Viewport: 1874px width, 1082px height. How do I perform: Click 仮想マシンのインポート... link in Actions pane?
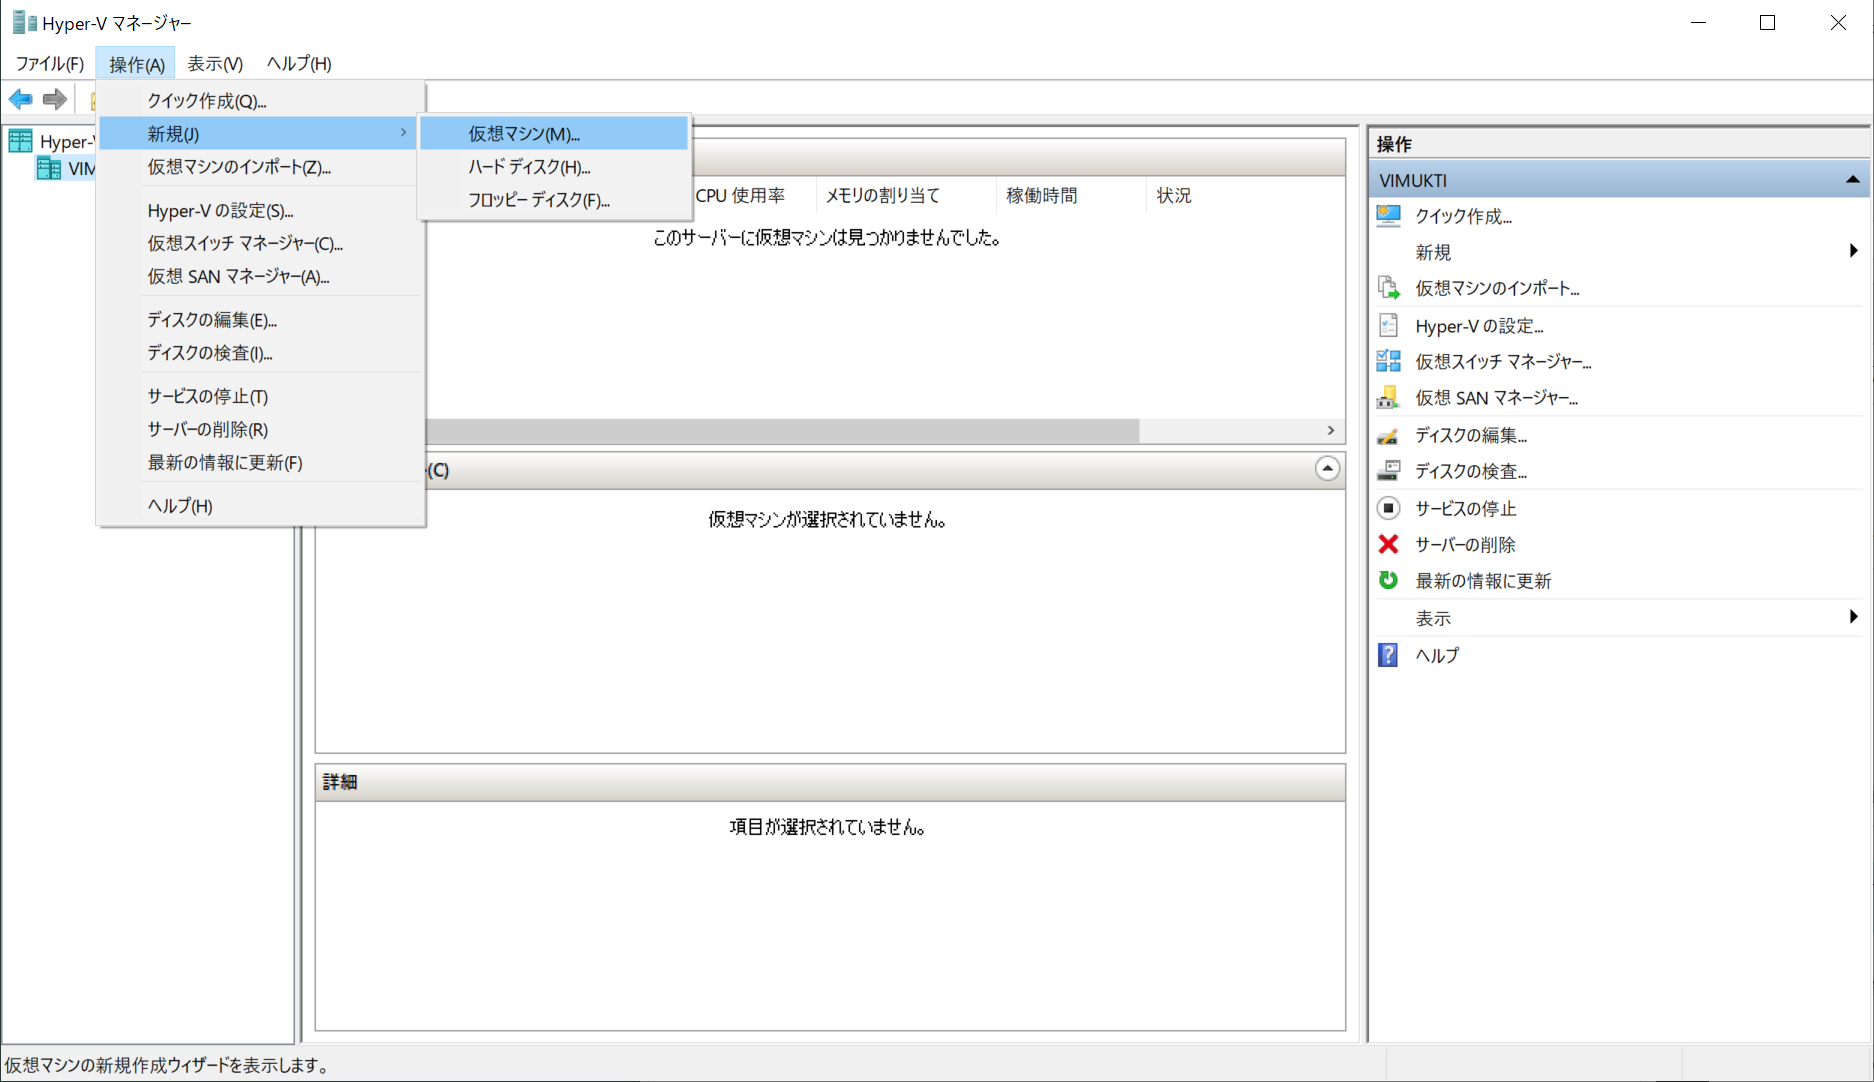1497,288
